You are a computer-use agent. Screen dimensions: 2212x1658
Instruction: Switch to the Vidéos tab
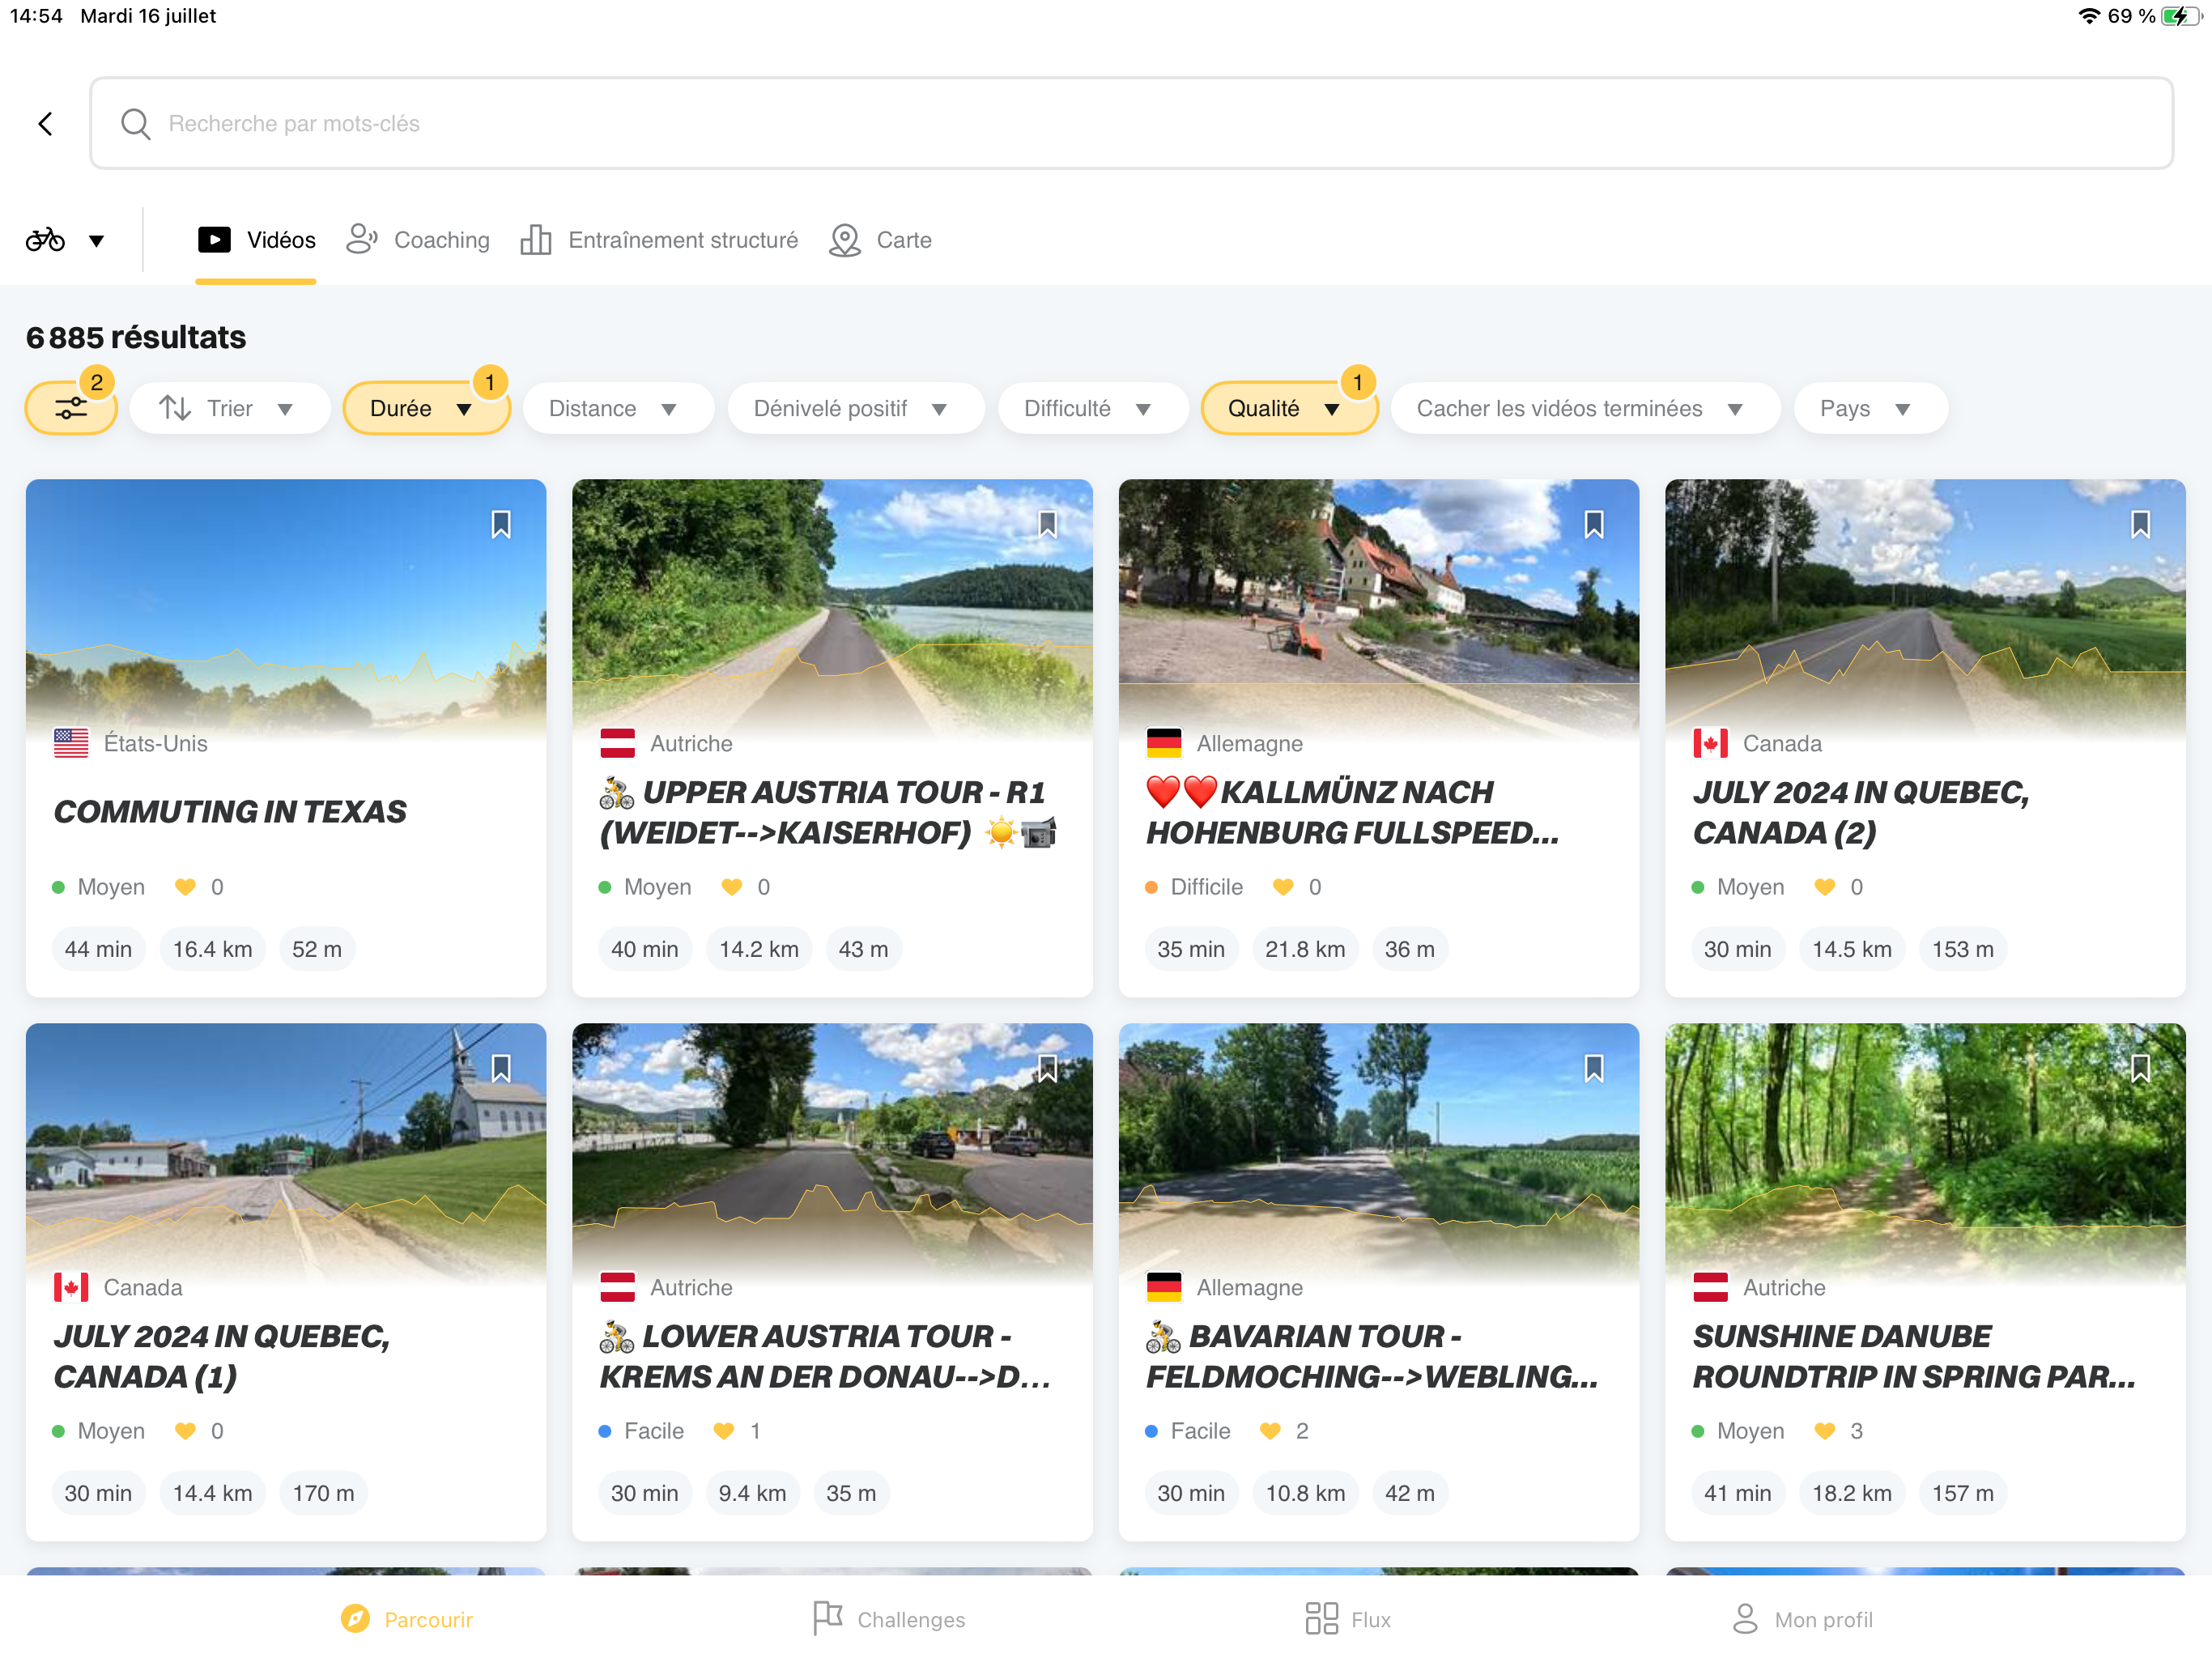coord(256,240)
